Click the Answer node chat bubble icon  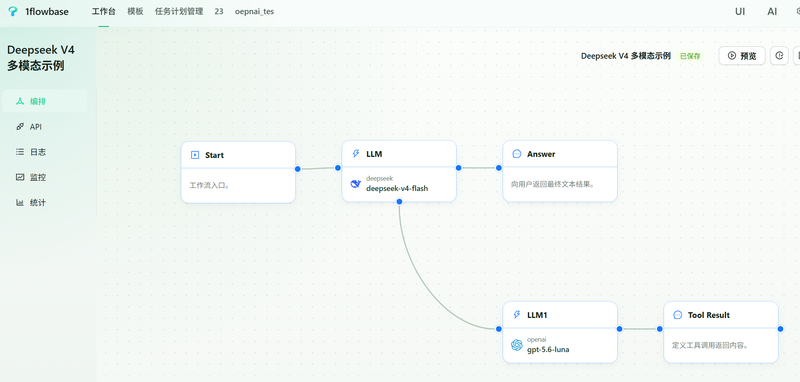click(516, 154)
